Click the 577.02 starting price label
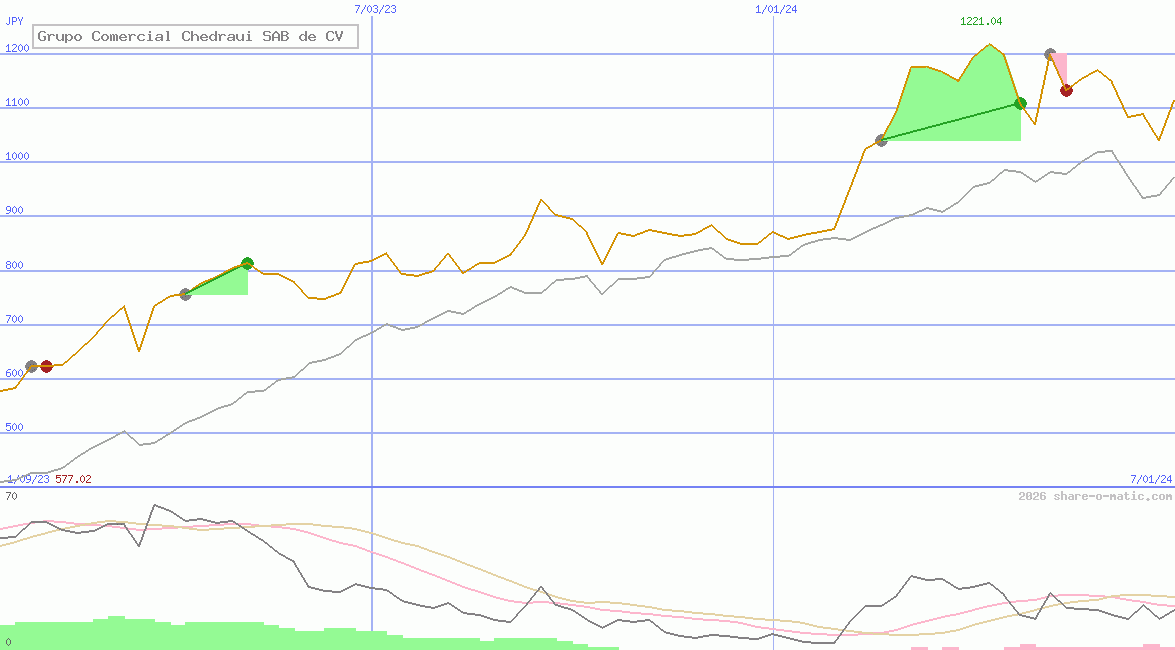This screenshot has height=650, width=1175. click(73, 479)
